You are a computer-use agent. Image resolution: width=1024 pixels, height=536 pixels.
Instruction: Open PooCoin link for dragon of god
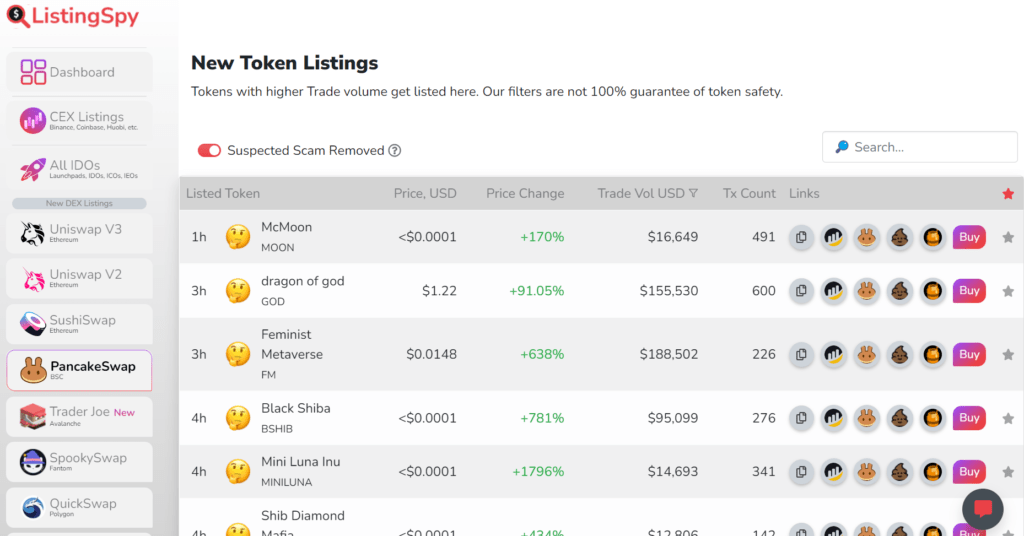click(899, 291)
